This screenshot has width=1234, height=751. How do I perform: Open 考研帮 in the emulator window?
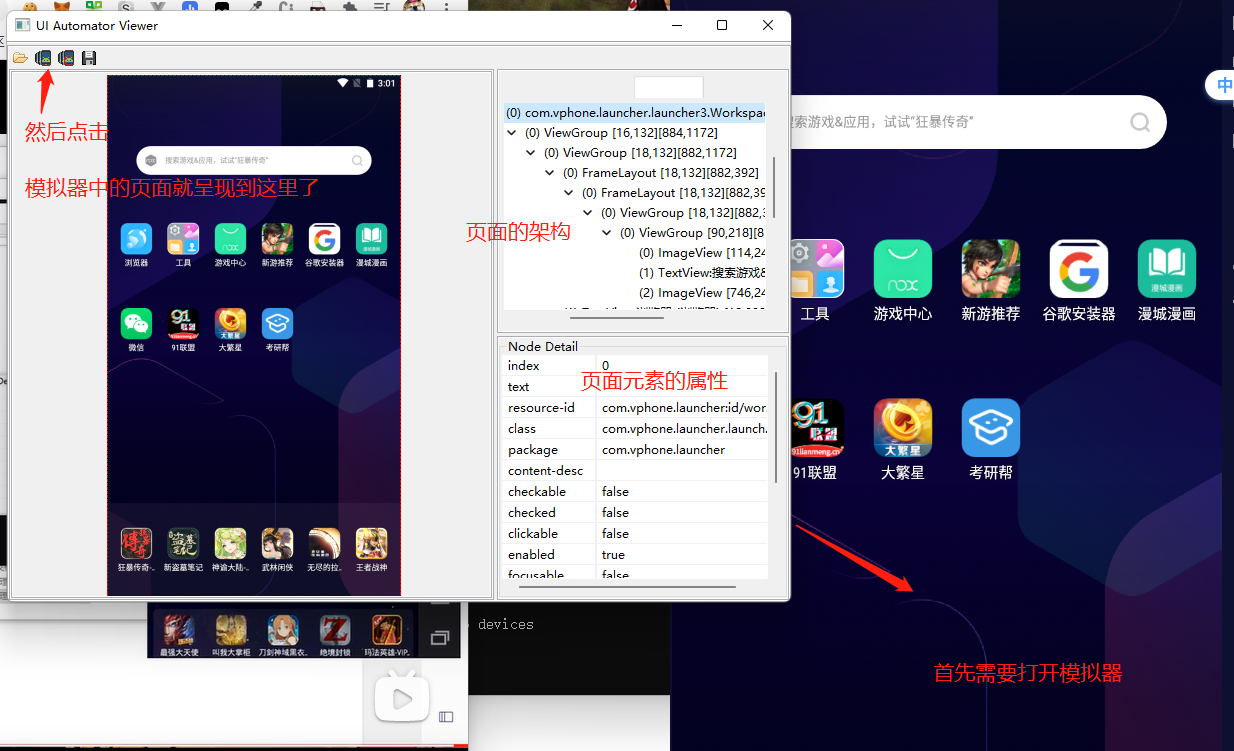click(991, 428)
